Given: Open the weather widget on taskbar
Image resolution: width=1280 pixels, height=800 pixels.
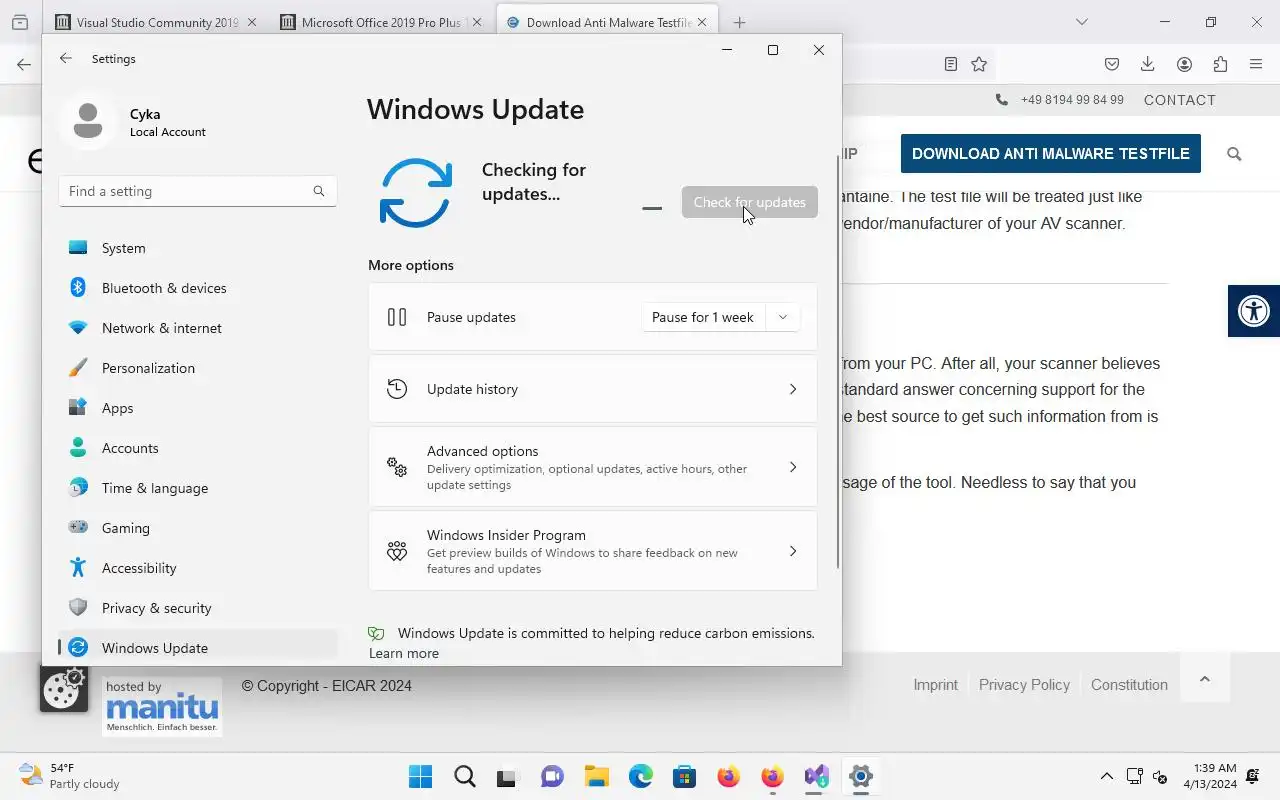Looking at the screenshot, I should 70,776.
